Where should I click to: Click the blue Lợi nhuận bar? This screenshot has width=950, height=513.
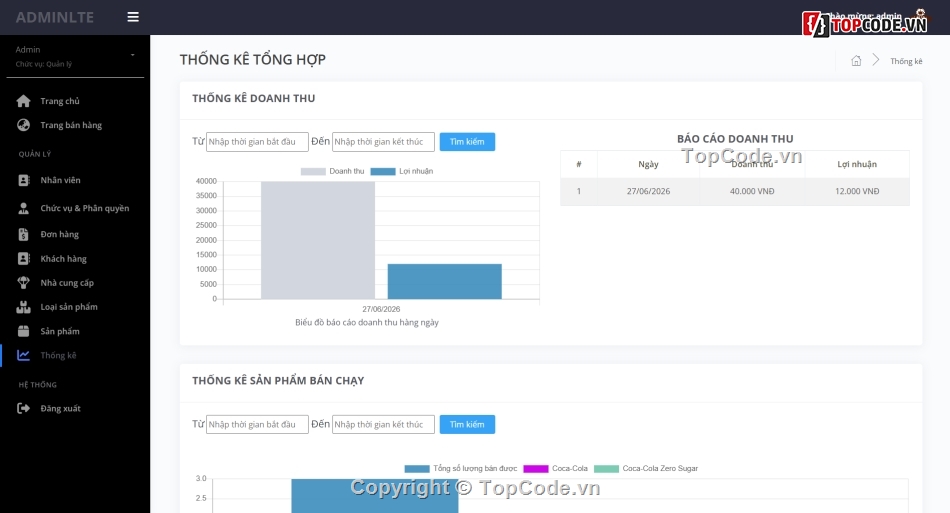445,282
